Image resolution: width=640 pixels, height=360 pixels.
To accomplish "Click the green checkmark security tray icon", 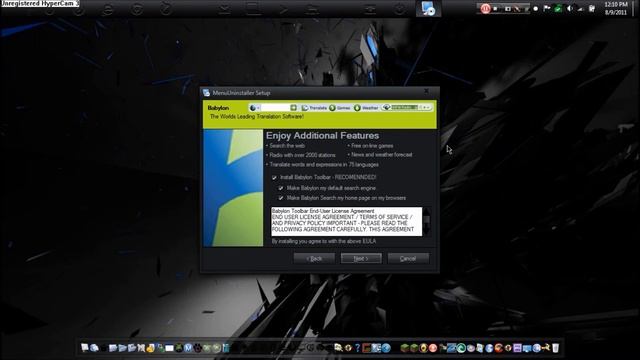I will click(558, 8).
